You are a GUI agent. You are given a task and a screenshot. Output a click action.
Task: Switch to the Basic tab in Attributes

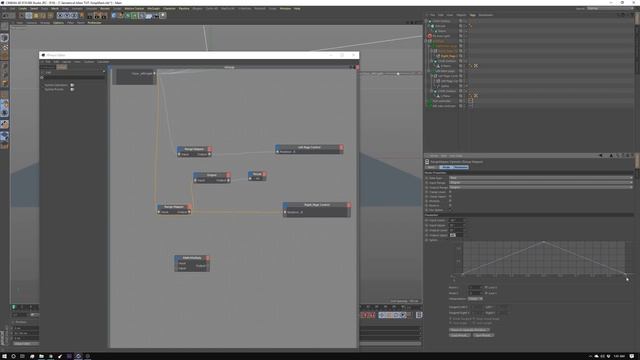coord(431,167)
